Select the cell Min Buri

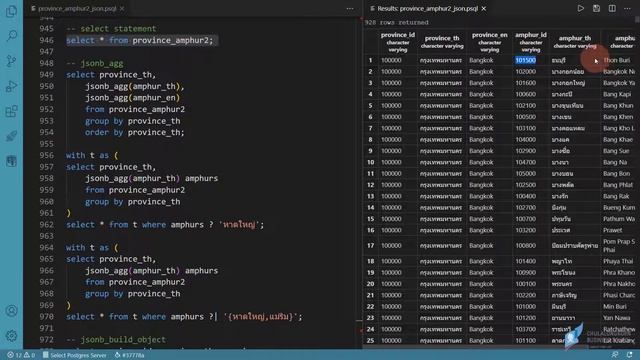(614, 307)
